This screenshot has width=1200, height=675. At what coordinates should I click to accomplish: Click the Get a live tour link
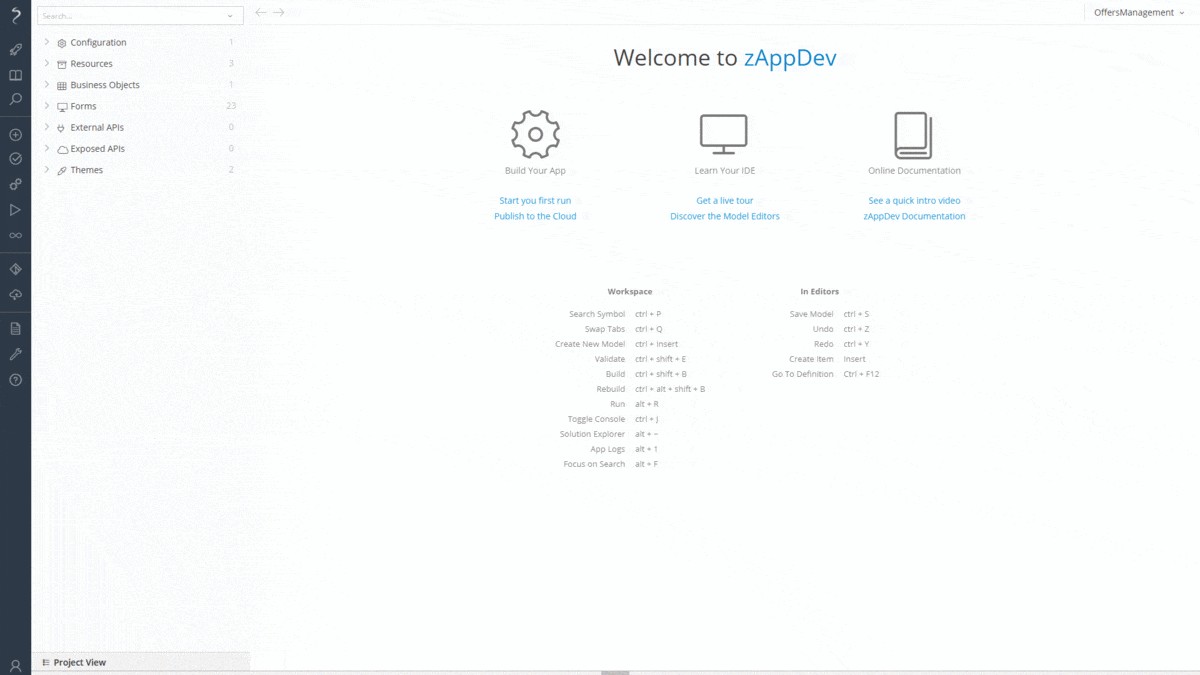(x=724, y=201)
